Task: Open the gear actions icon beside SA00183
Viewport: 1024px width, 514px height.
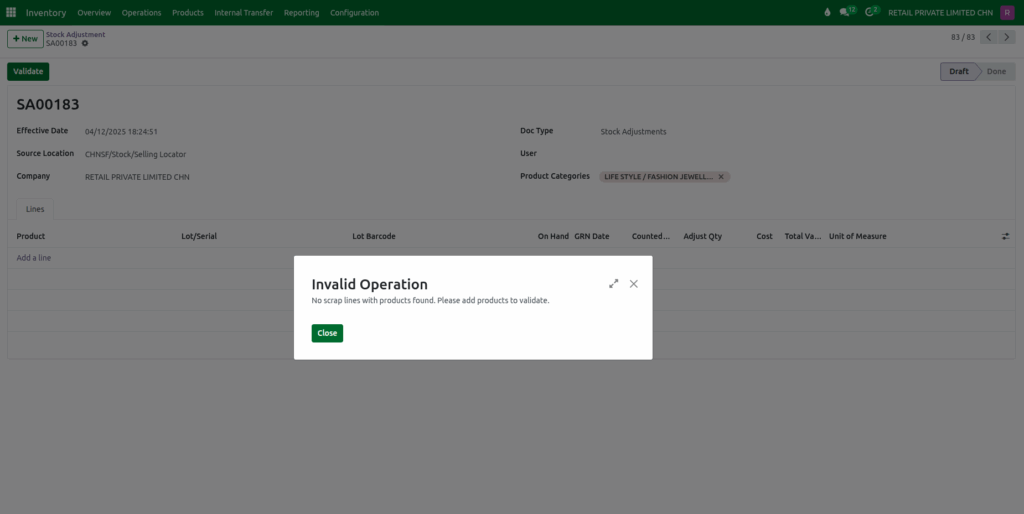Action: click(x=85, y=43)
